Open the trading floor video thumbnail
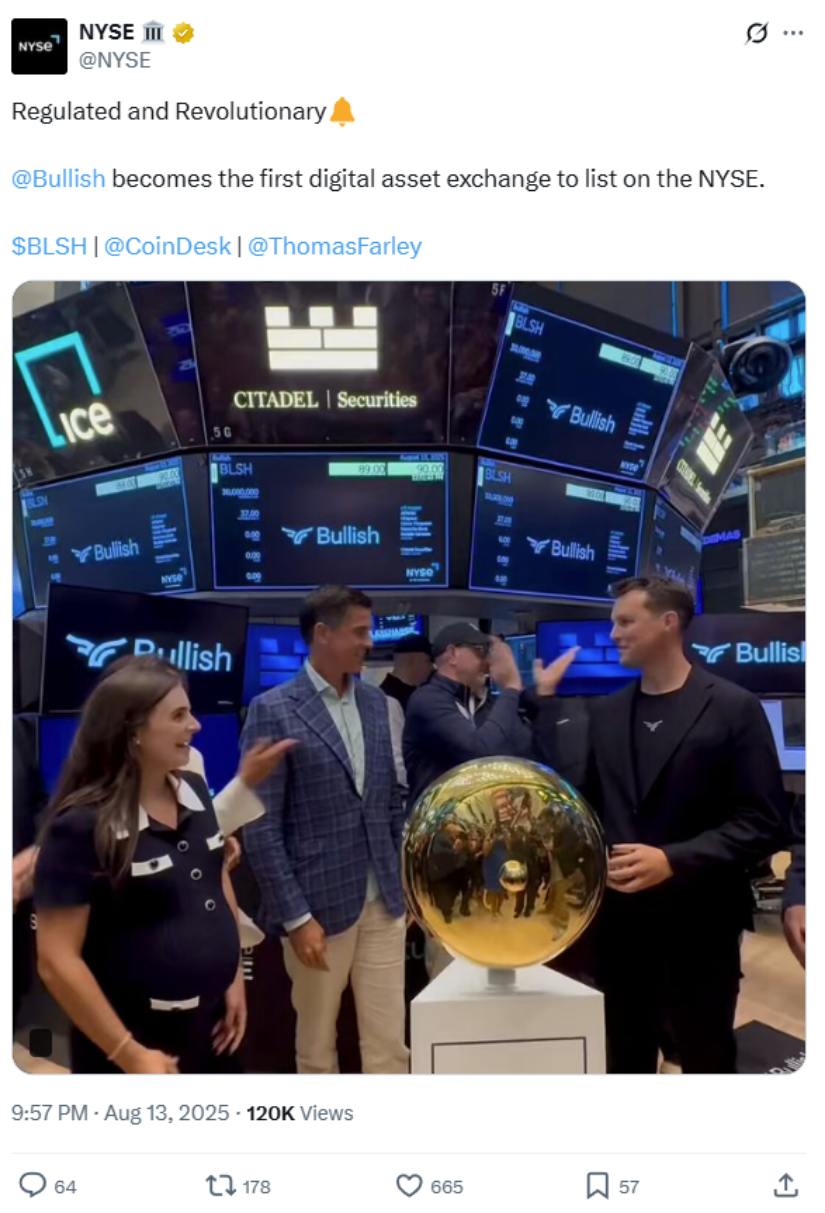Viewport: 825px width, 1213px height. [408, 677]
